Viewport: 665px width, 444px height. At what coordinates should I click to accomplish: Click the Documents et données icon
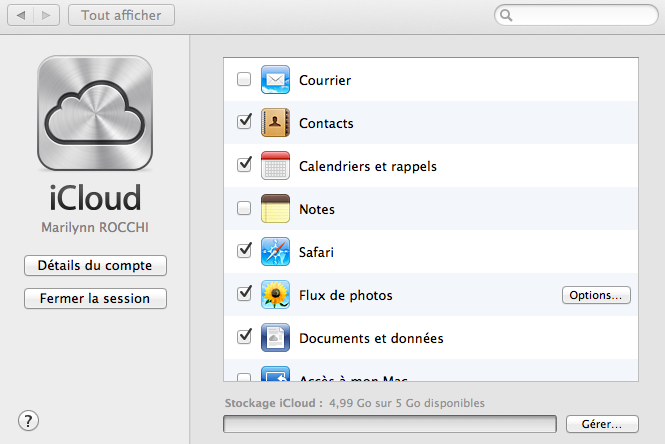[275, 338]
